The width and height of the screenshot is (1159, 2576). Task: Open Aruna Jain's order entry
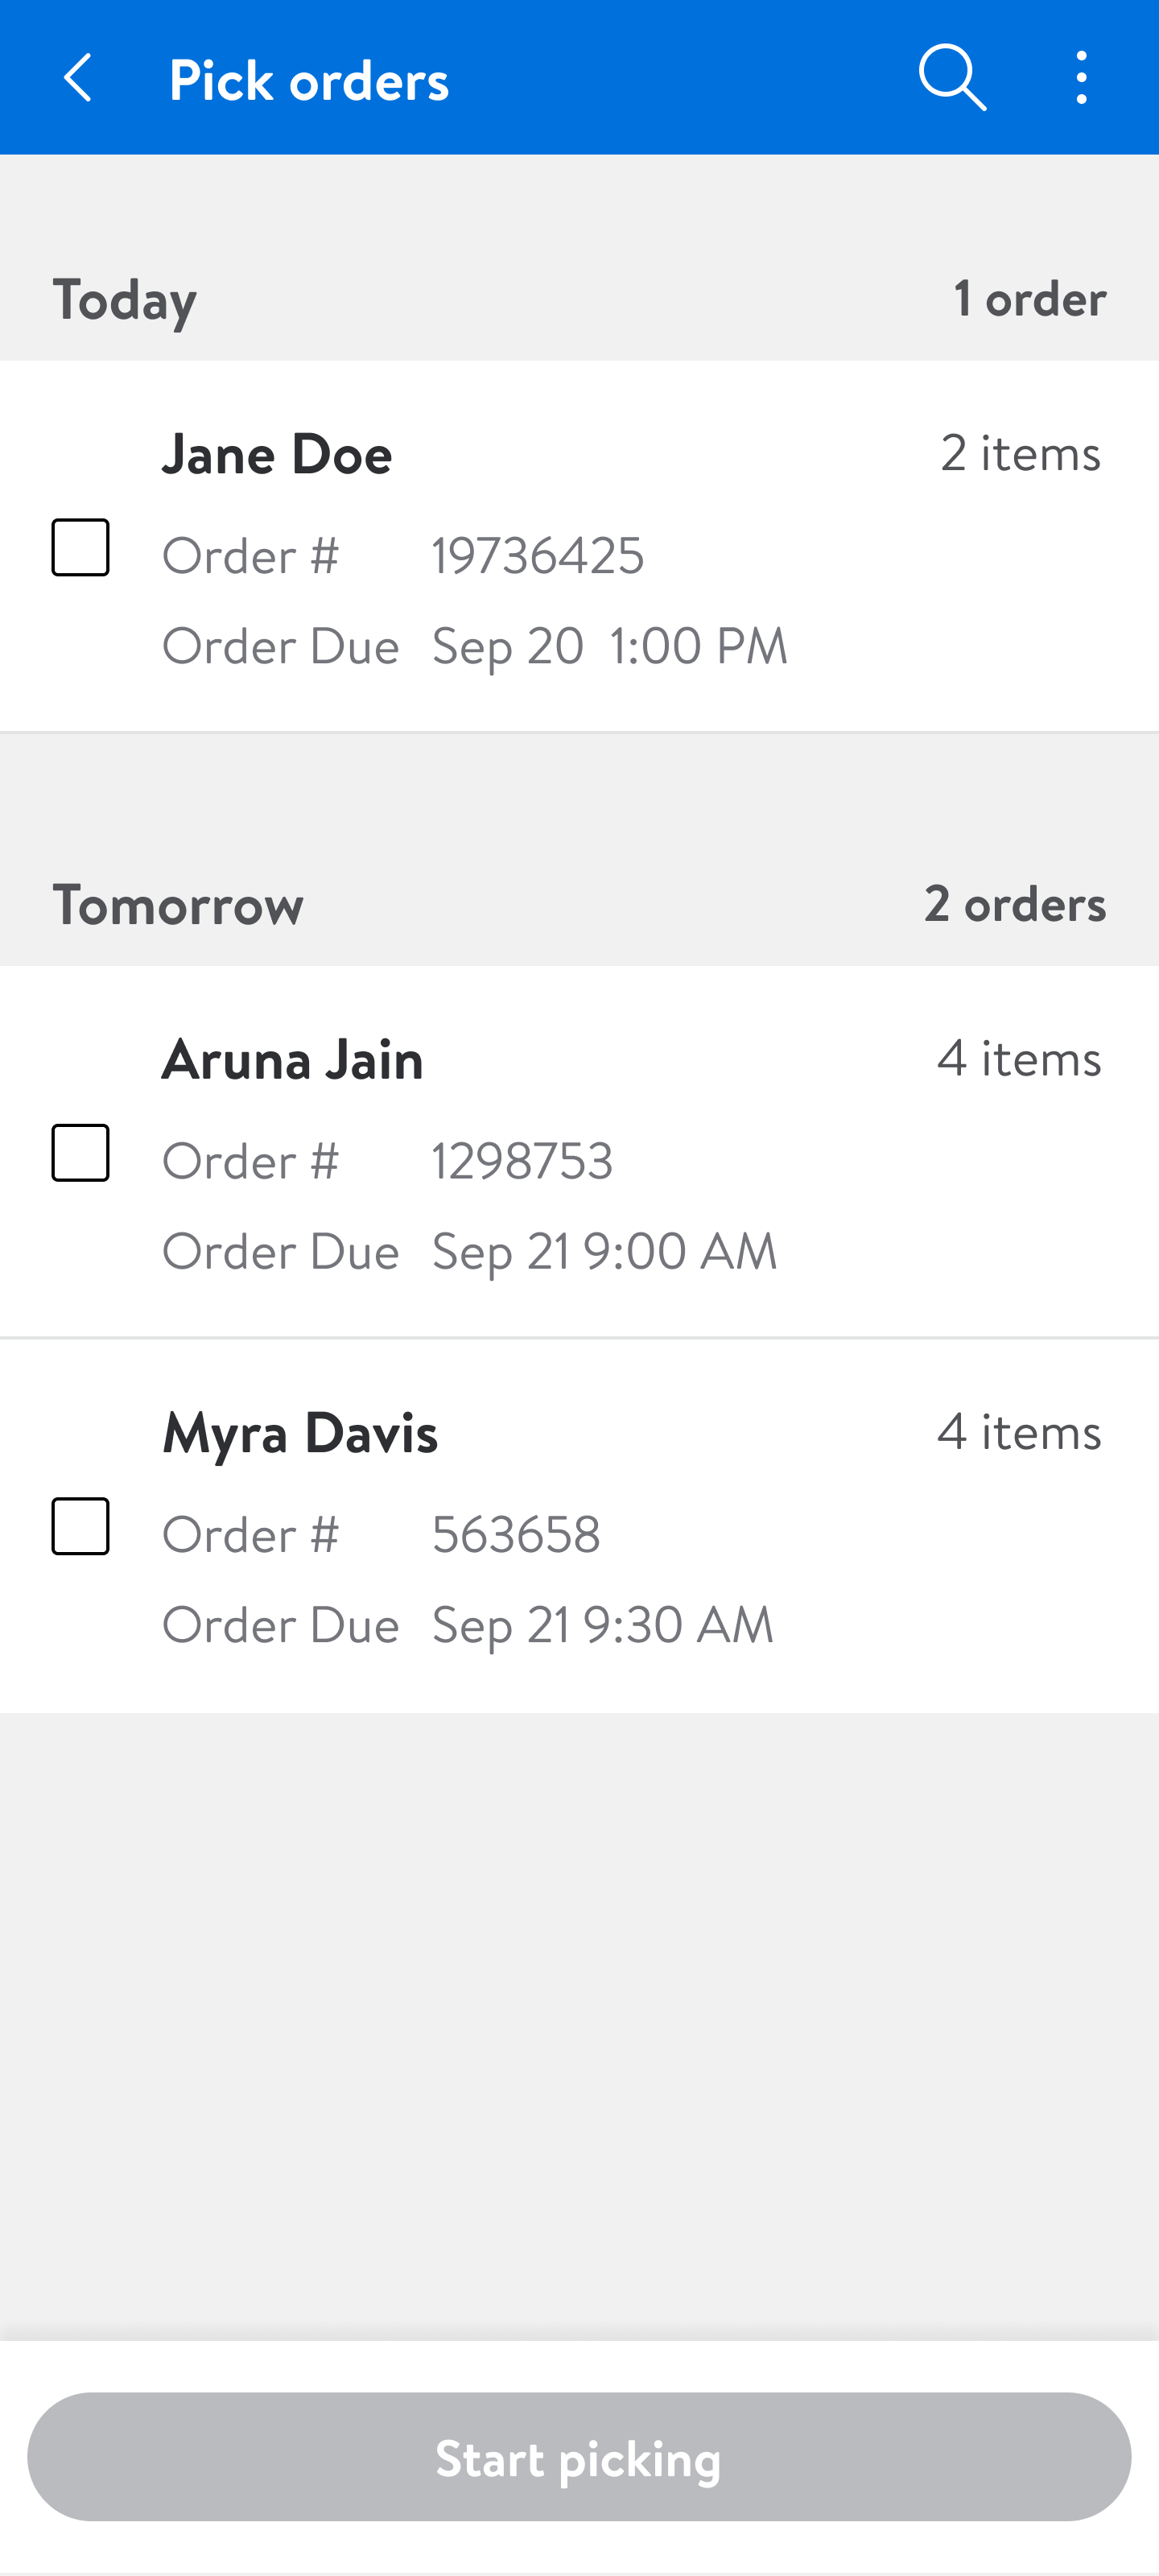293,1059
